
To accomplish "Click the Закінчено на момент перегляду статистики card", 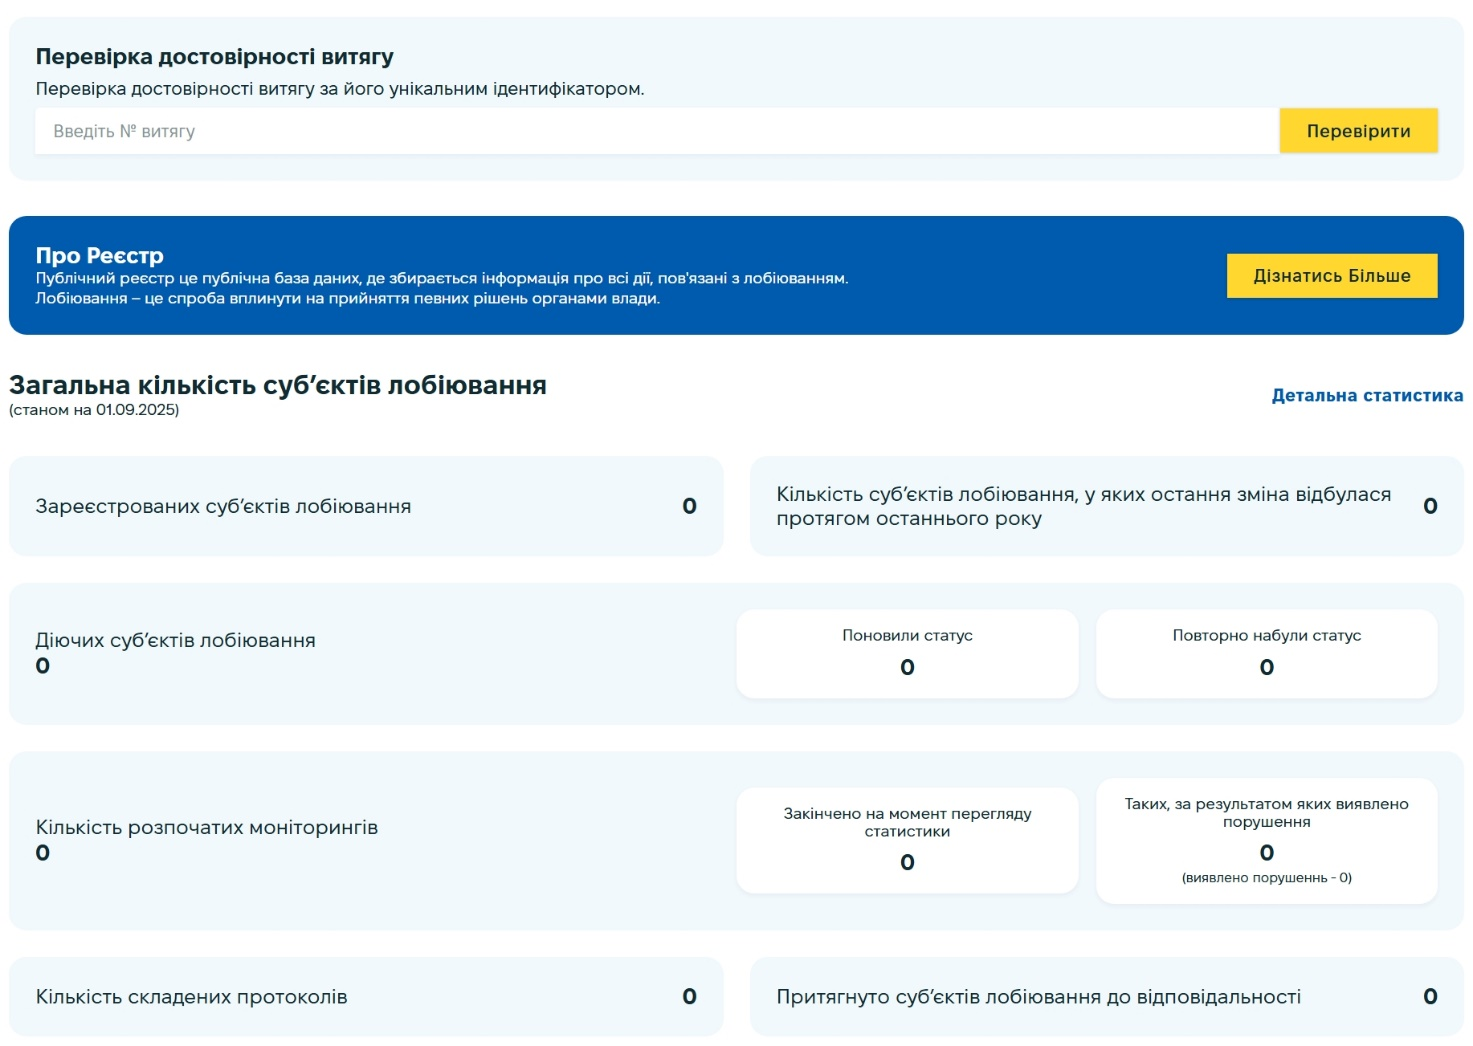I will coord(907,840).
